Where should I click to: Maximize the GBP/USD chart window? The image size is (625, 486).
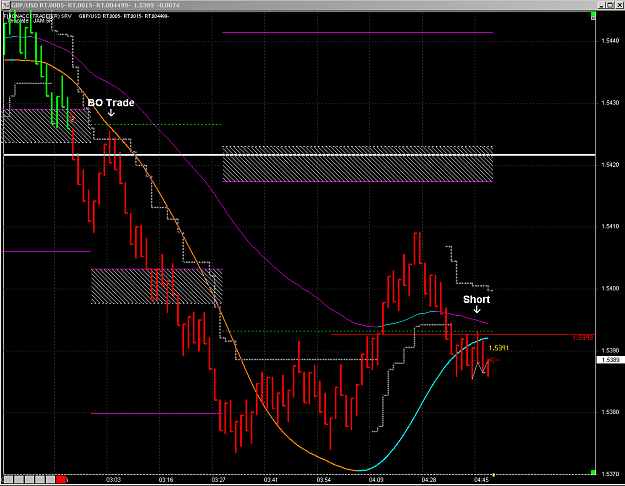(x=610, y=5)
